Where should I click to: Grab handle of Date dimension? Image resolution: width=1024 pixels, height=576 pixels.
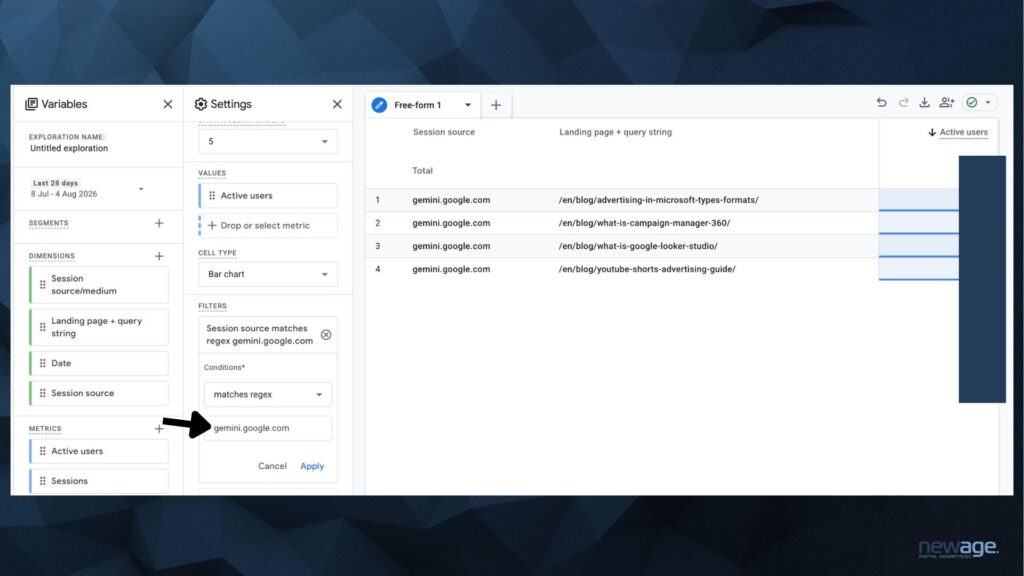(42, 363)
